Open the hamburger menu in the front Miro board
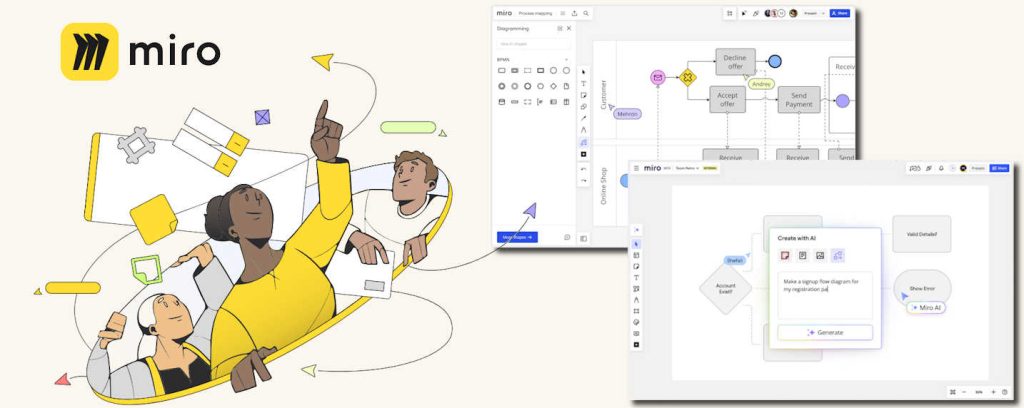This screenshot has height=408, width=1024. click(x=636, y=168)
